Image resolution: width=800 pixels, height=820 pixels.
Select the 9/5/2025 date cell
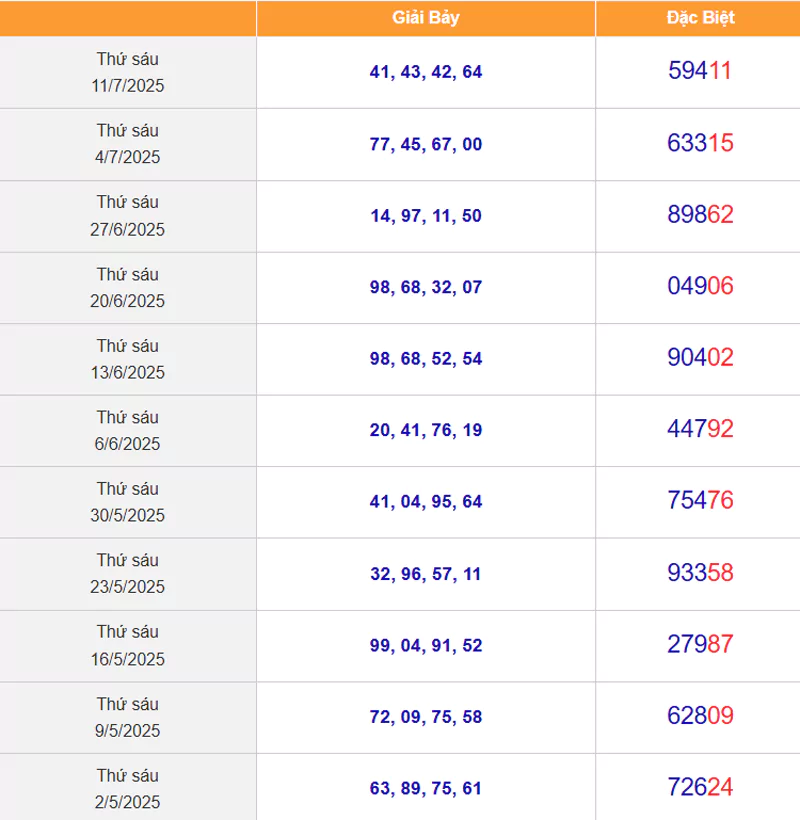pos(128,717)
